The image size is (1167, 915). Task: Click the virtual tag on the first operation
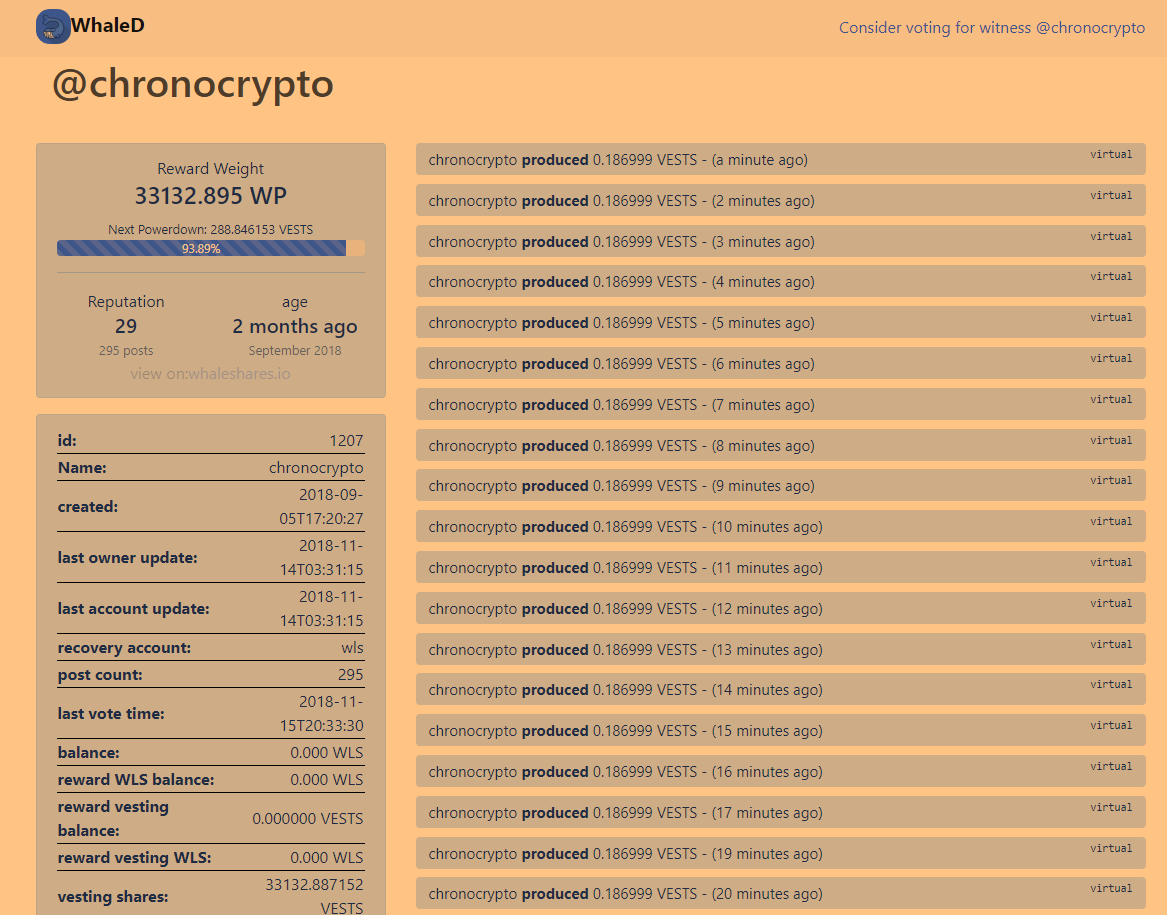click(1111, 154)
